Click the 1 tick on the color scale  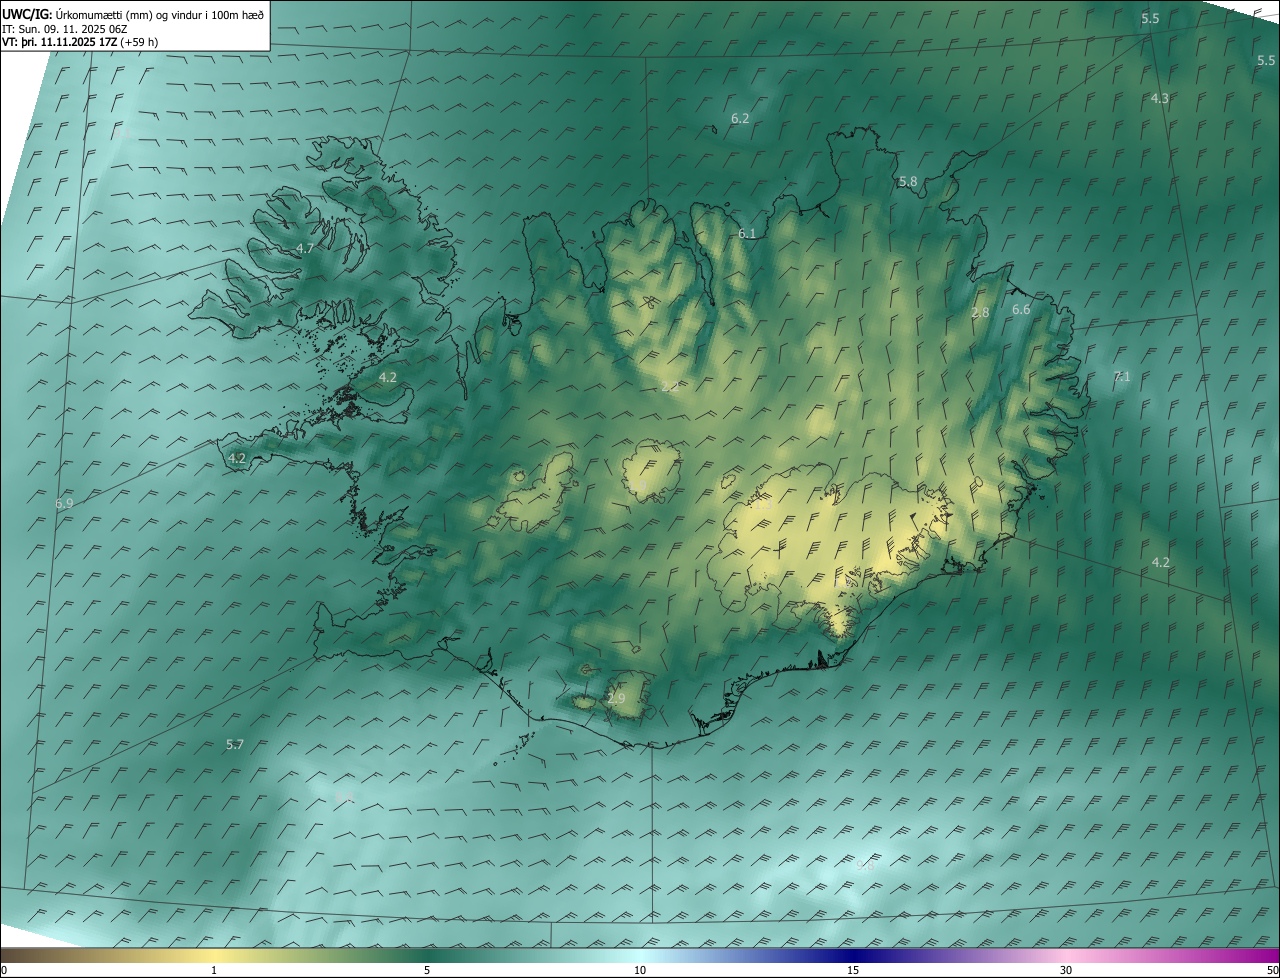click(x=214, y=970)
